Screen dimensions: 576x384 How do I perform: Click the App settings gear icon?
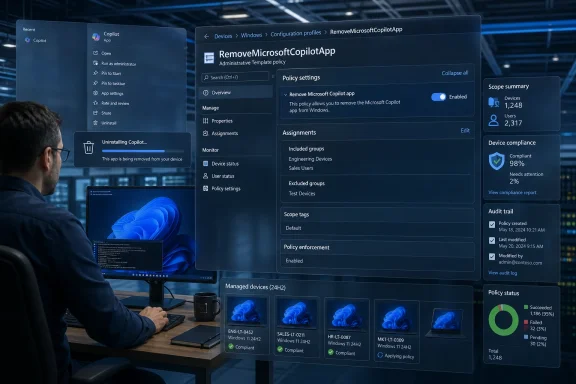click(96, 93)
